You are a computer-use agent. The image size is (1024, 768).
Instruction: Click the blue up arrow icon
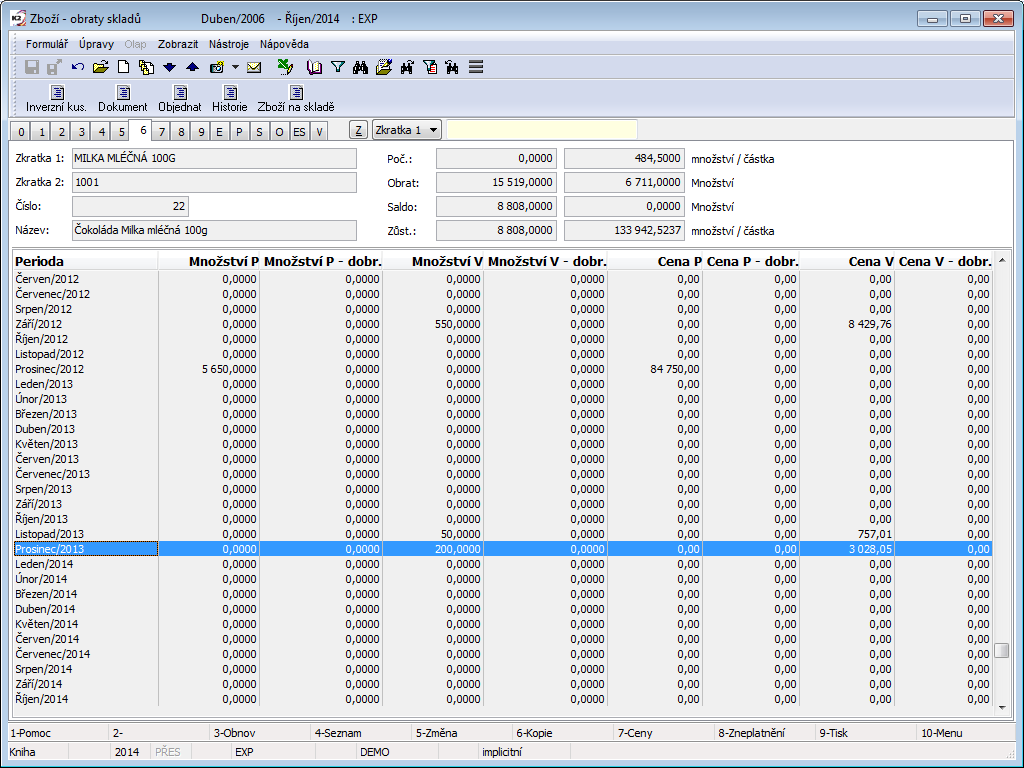(x=192, y=68)
